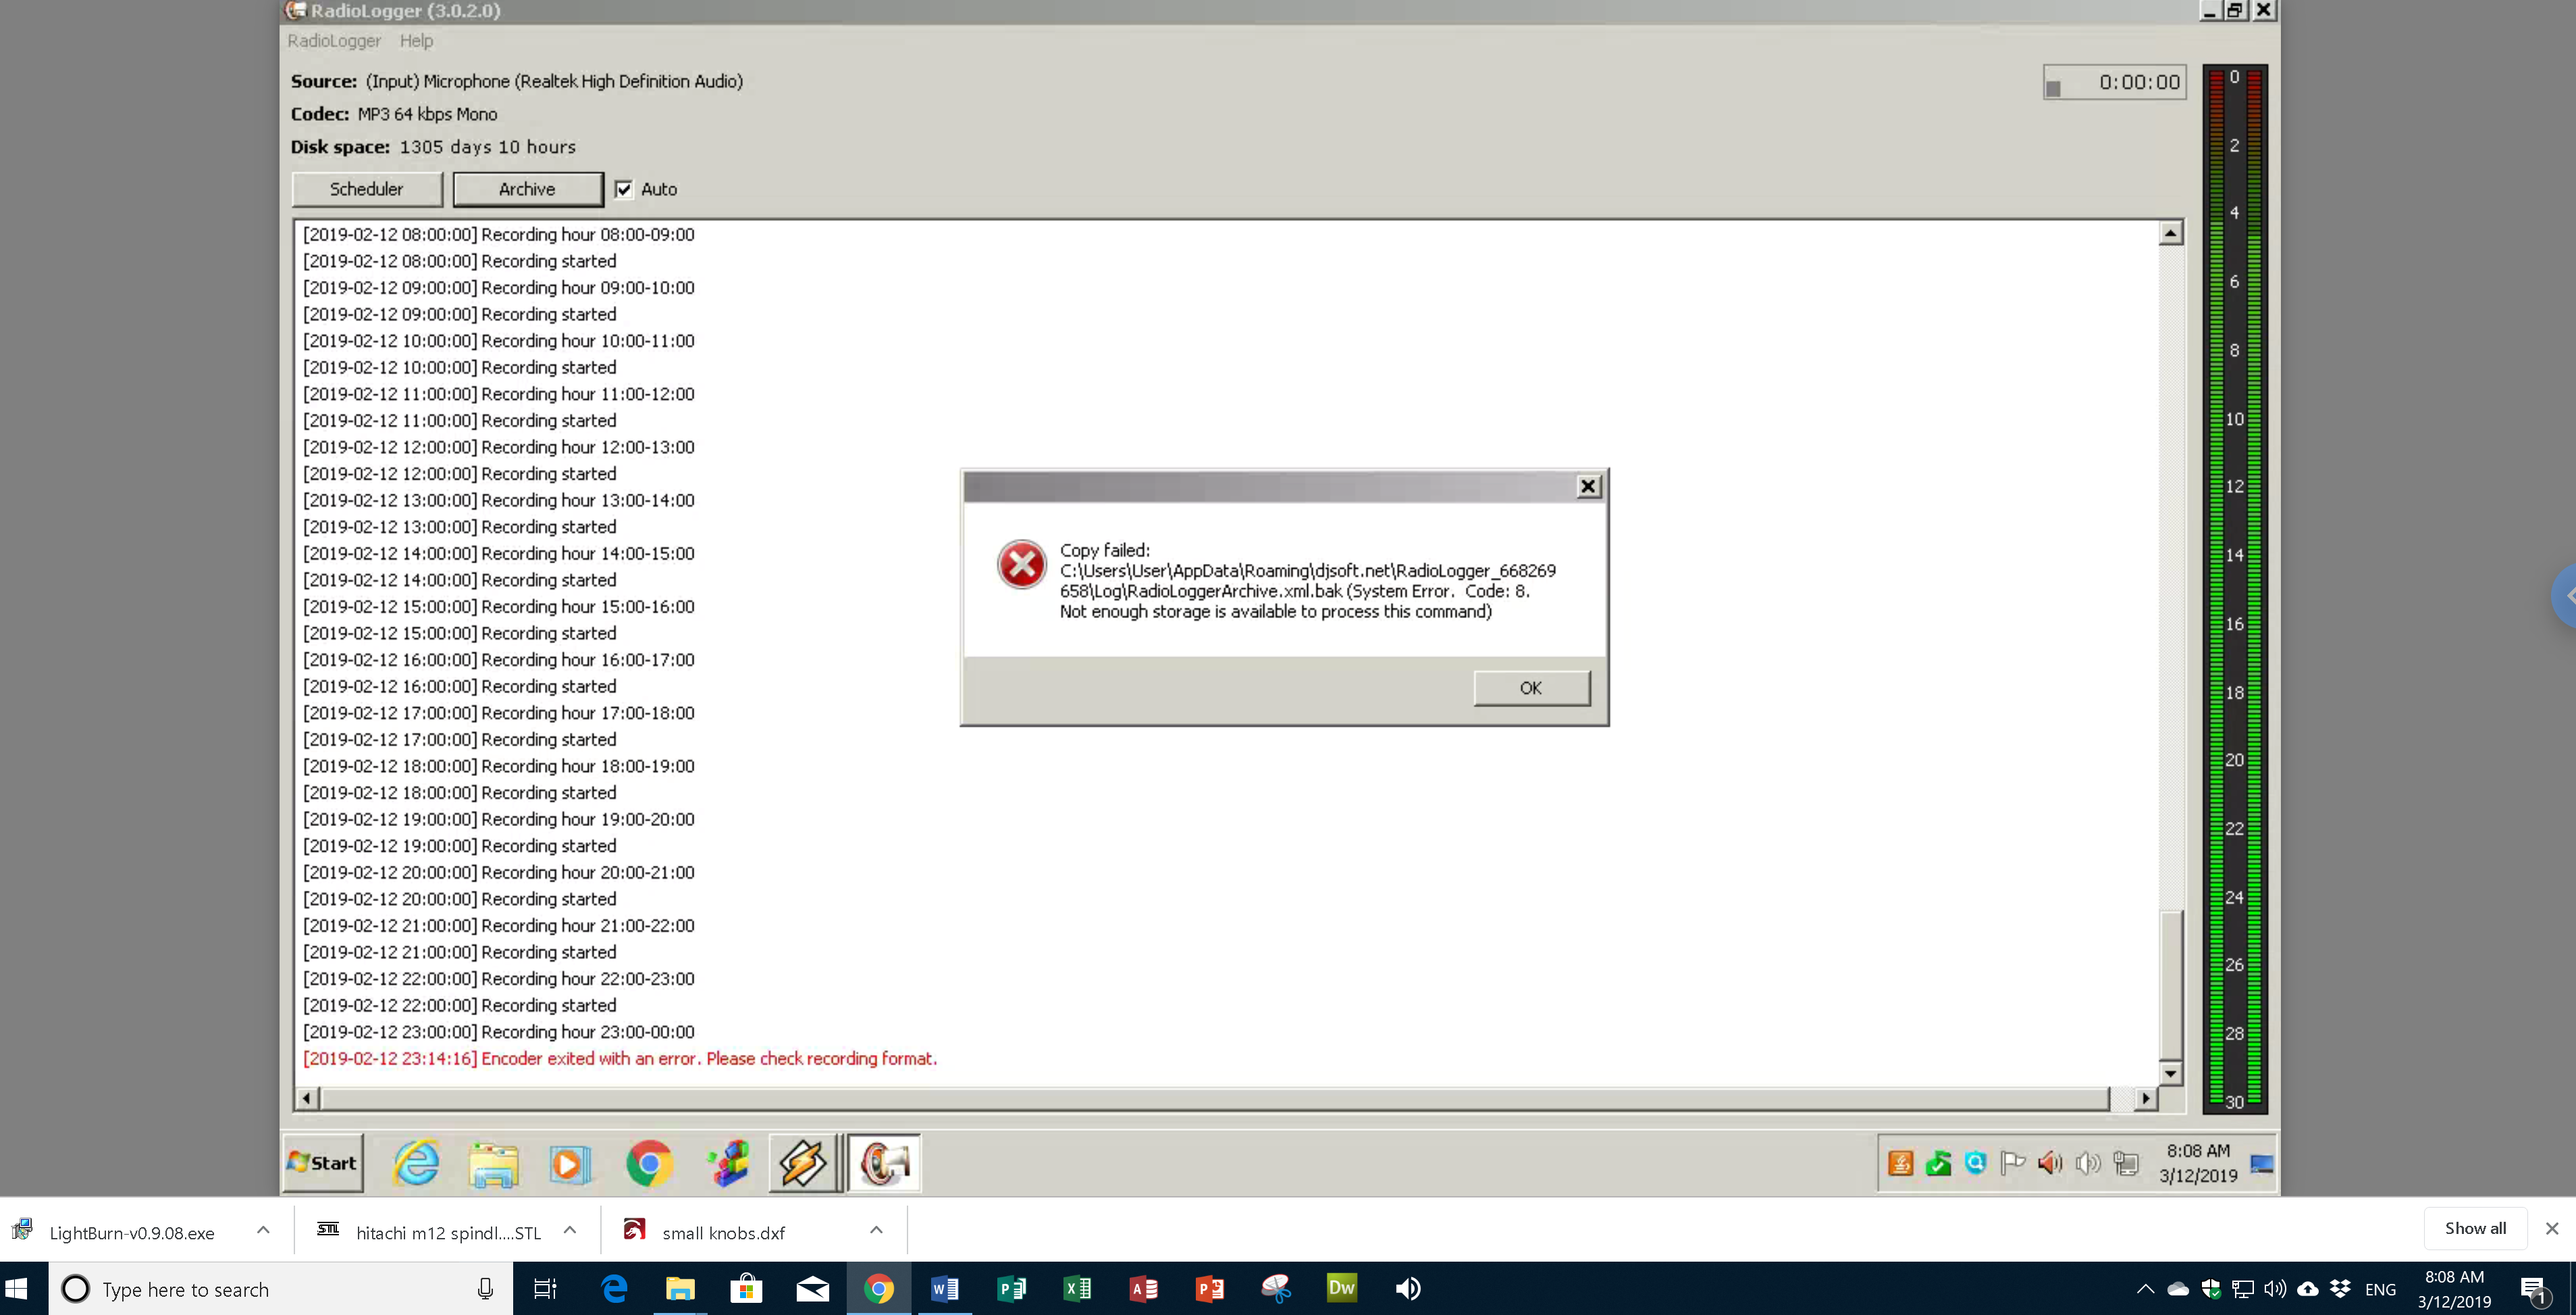Open PowerPoint from taskbar
Screen dimensions: 2576x1315
coord(1209,1289)
